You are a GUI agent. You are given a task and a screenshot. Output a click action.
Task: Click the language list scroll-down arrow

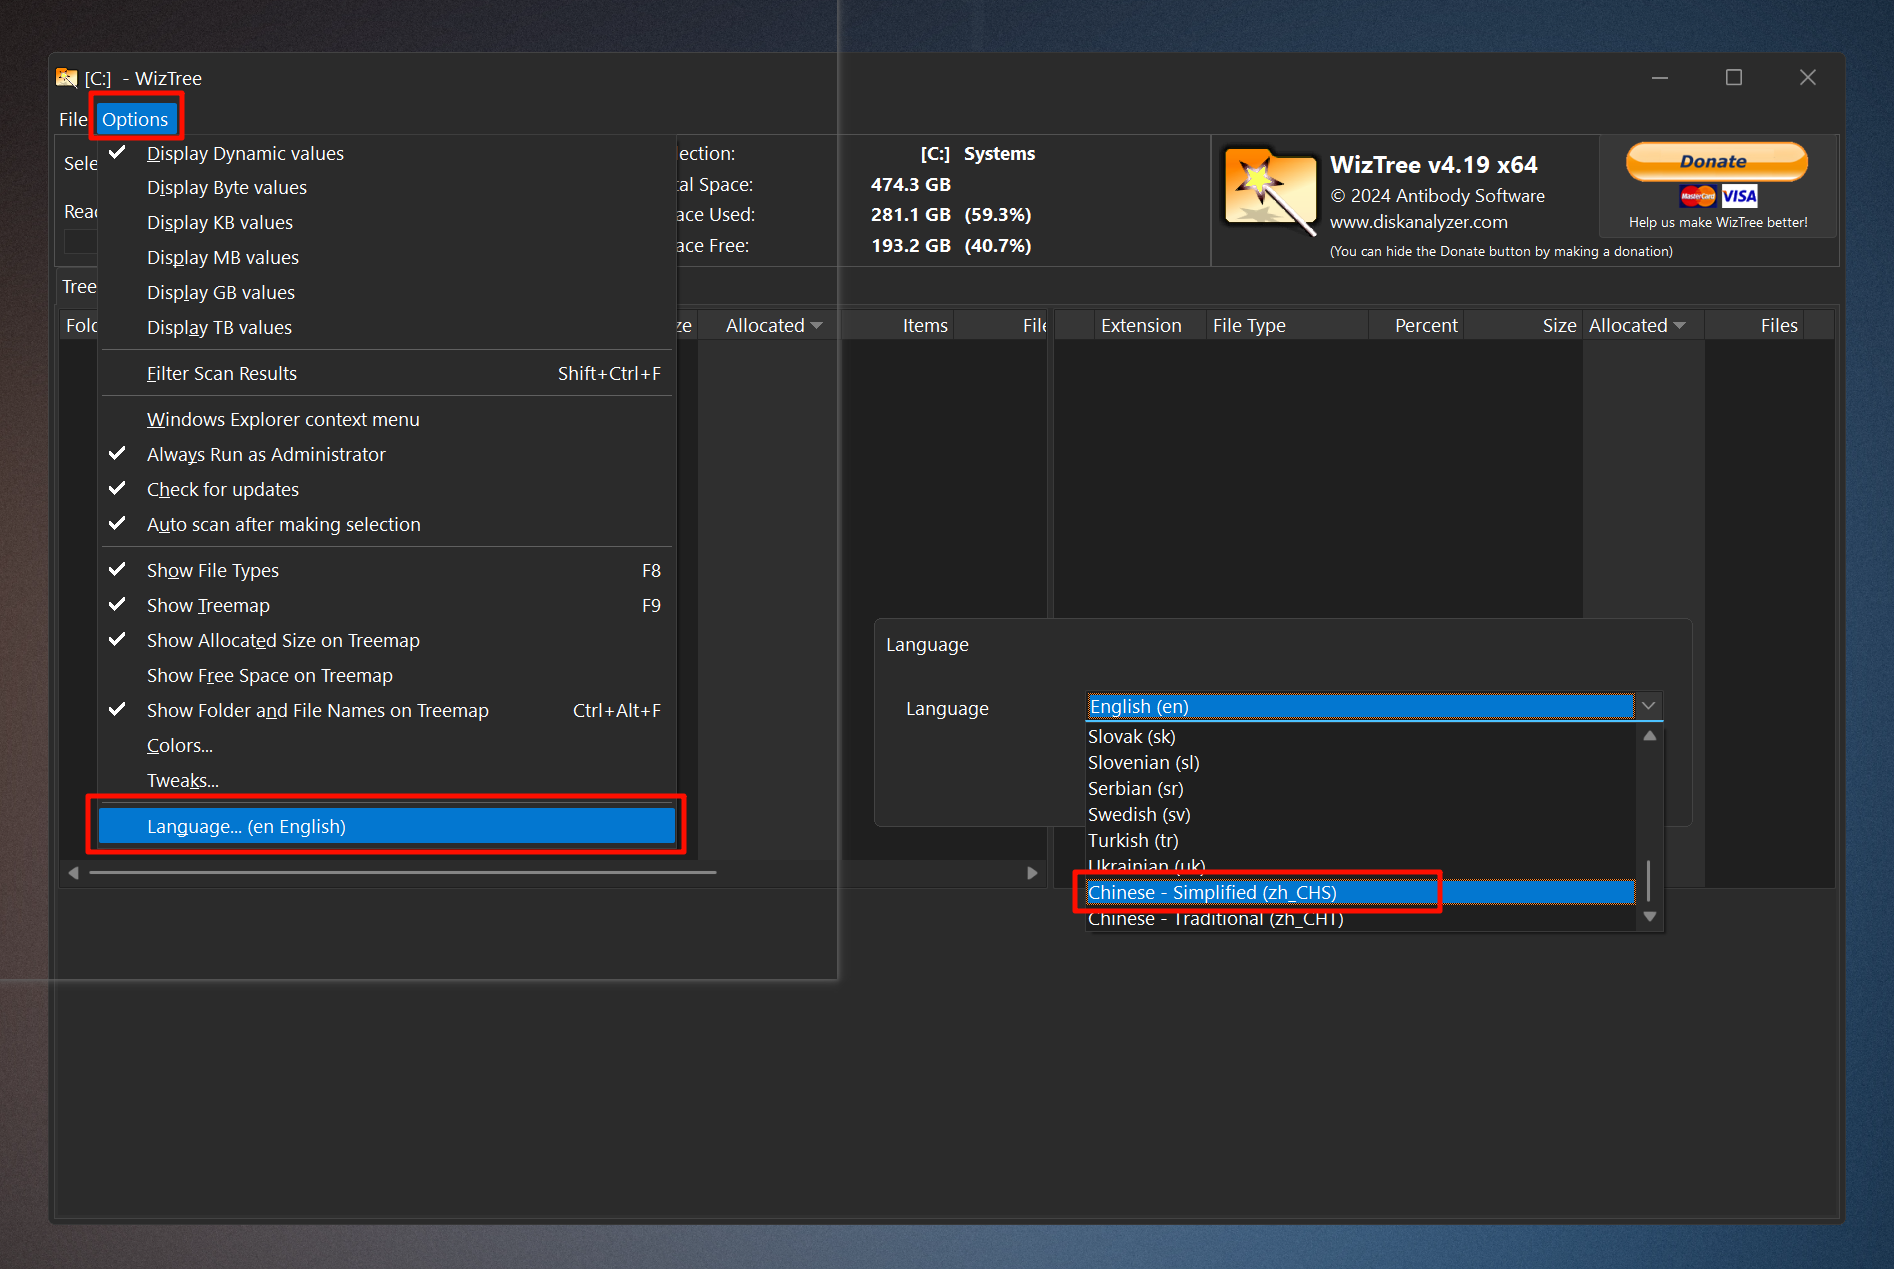coord(1650,916)
